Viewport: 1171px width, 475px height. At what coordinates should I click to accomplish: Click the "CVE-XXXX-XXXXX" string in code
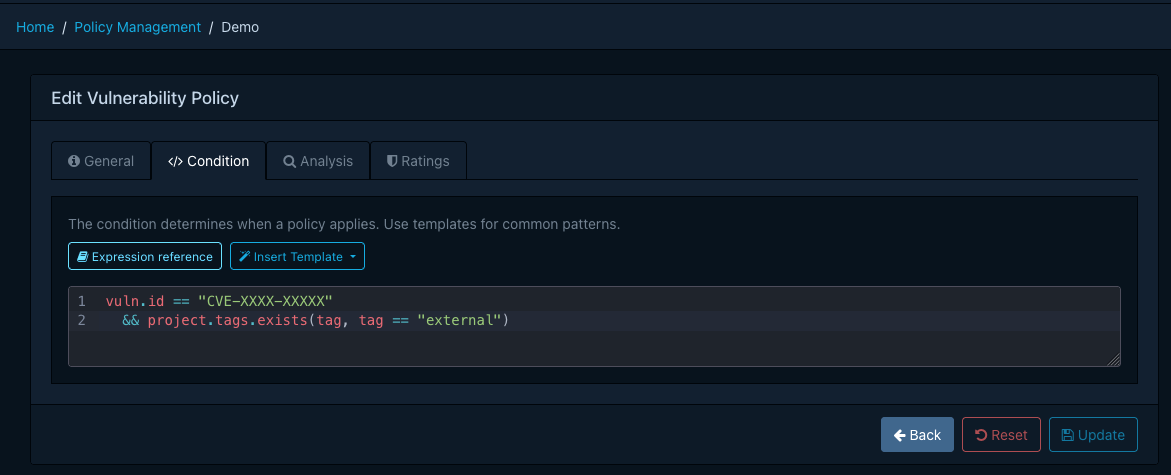coord(264,302)
